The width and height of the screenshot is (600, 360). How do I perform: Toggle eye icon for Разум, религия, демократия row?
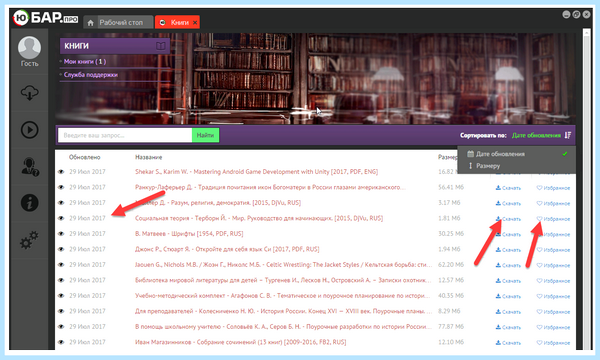pyautogui.click(x=61, y=203)
